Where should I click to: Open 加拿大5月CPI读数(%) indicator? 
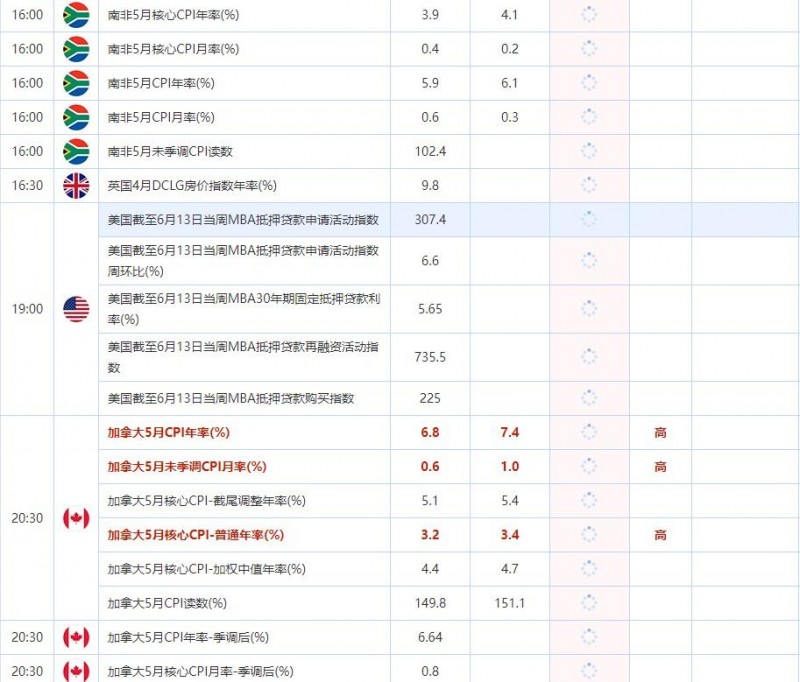click(x=167, y=603)
